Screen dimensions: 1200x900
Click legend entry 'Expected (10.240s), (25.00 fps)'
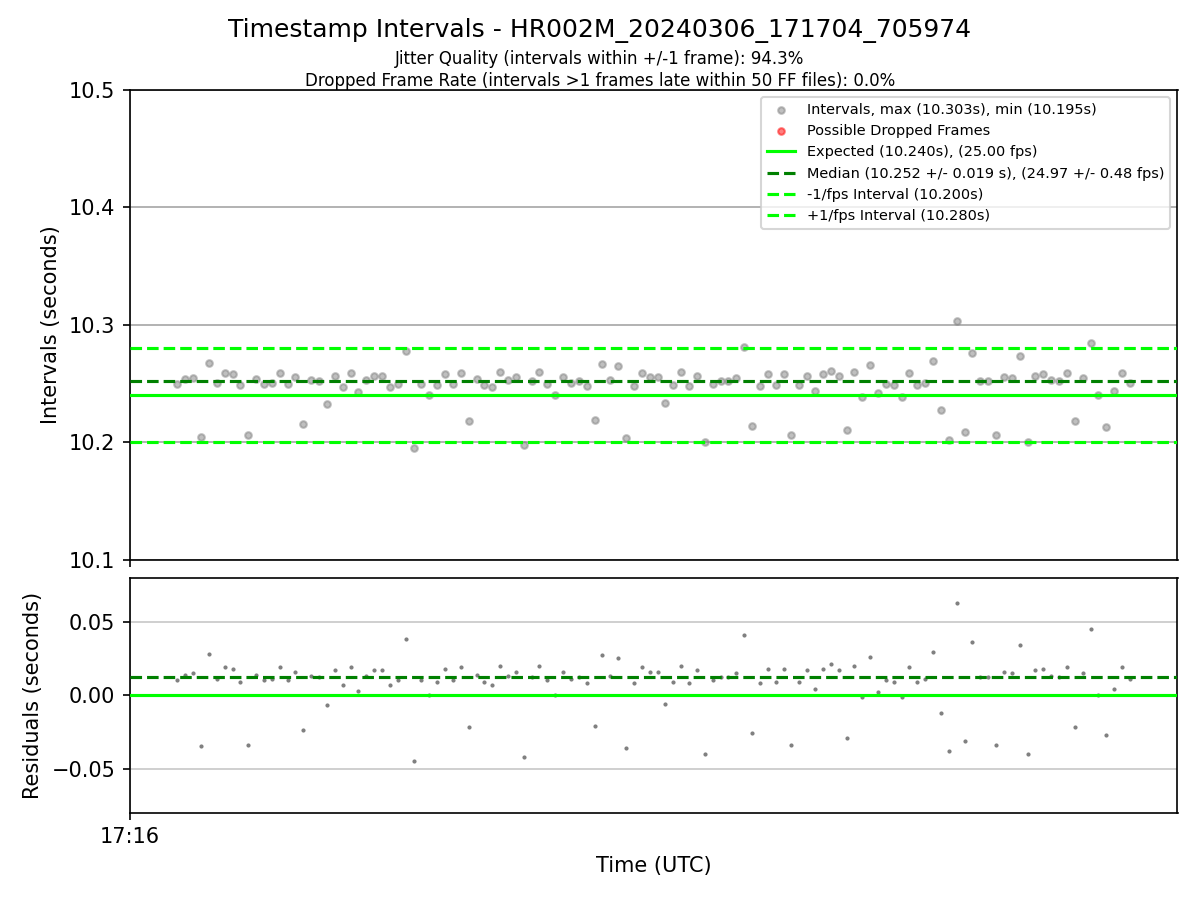922,151
